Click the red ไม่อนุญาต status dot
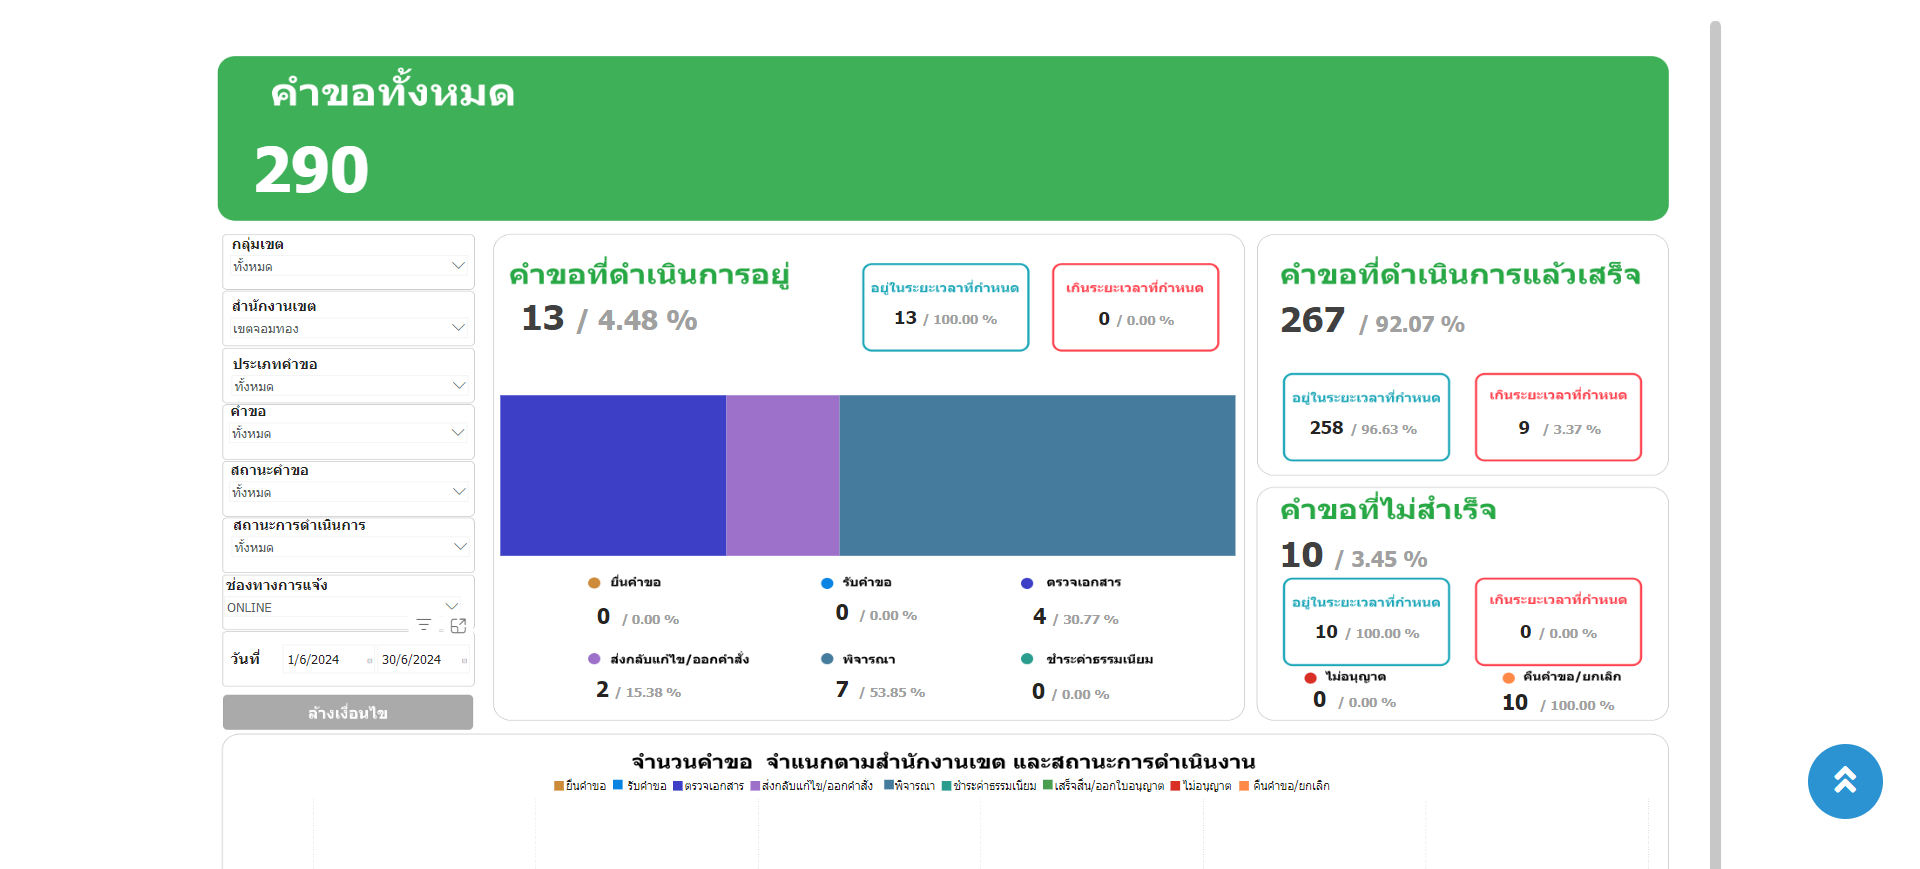 1310,678
